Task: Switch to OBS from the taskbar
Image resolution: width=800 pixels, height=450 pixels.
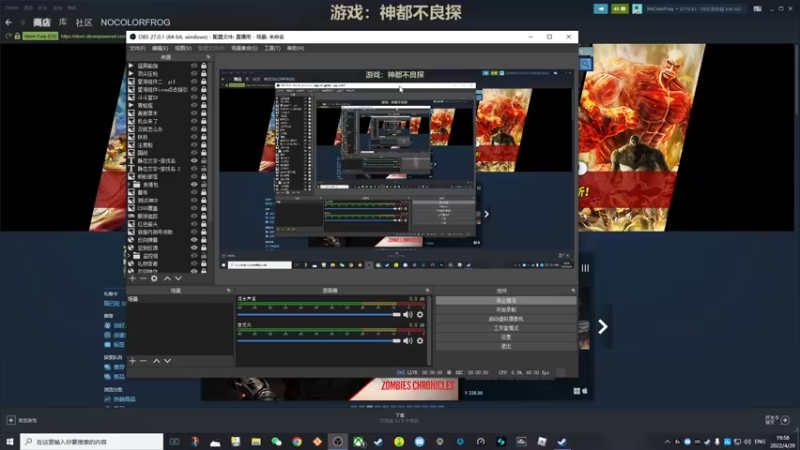Action: pos(338,441)
